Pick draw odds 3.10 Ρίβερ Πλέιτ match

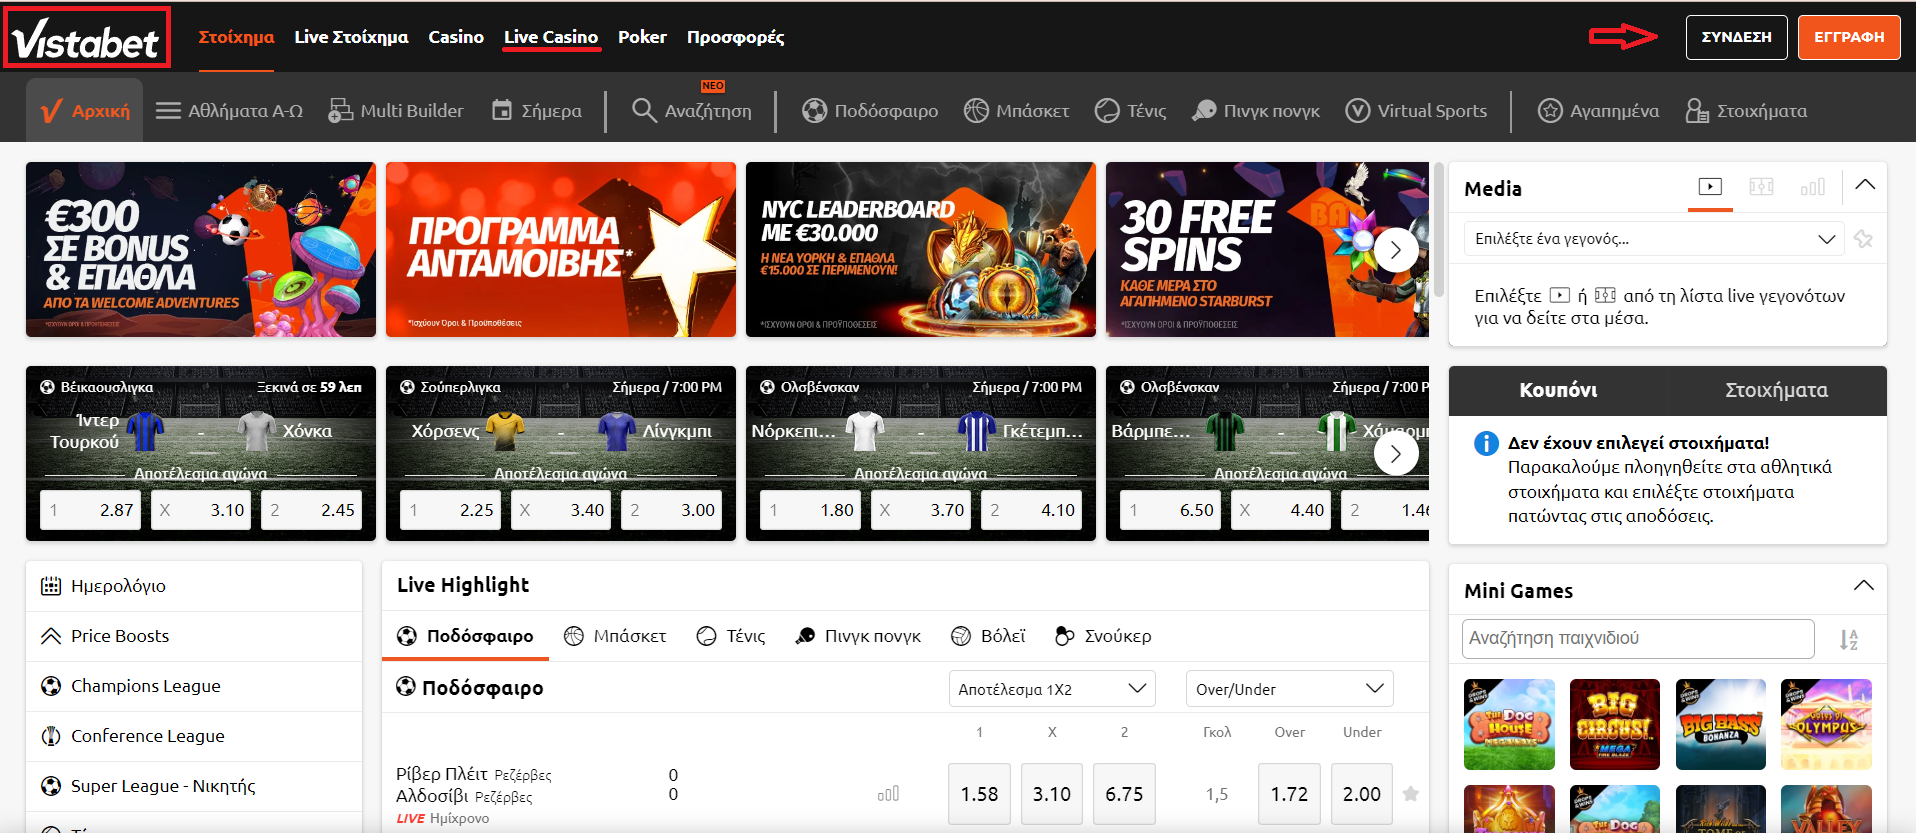point(1052,794)
